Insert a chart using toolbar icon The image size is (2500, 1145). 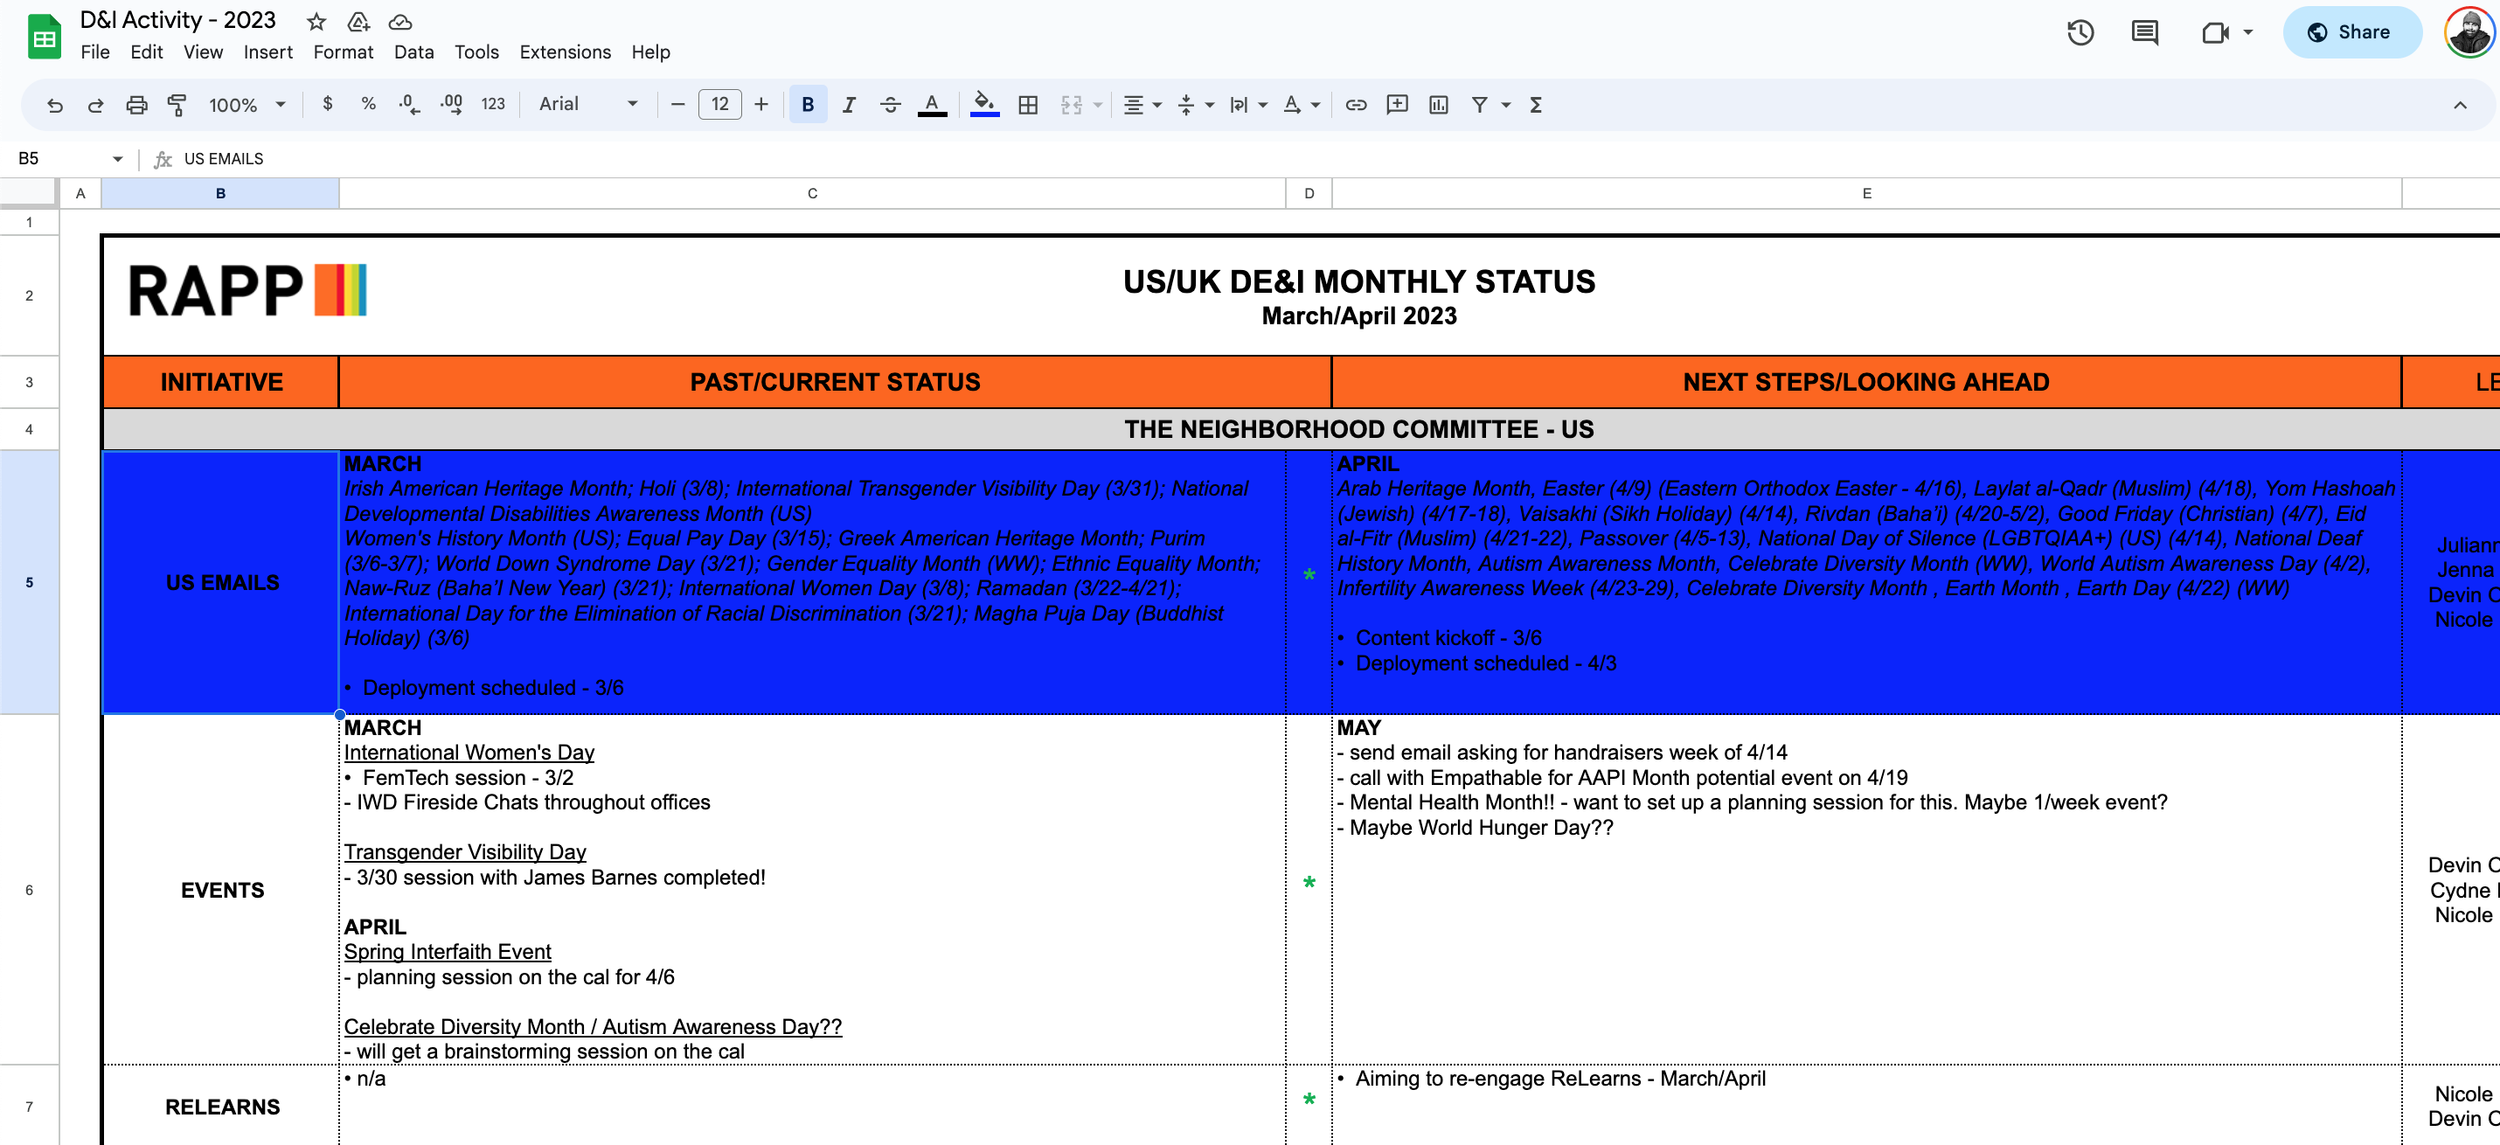tap(1438, 105)
